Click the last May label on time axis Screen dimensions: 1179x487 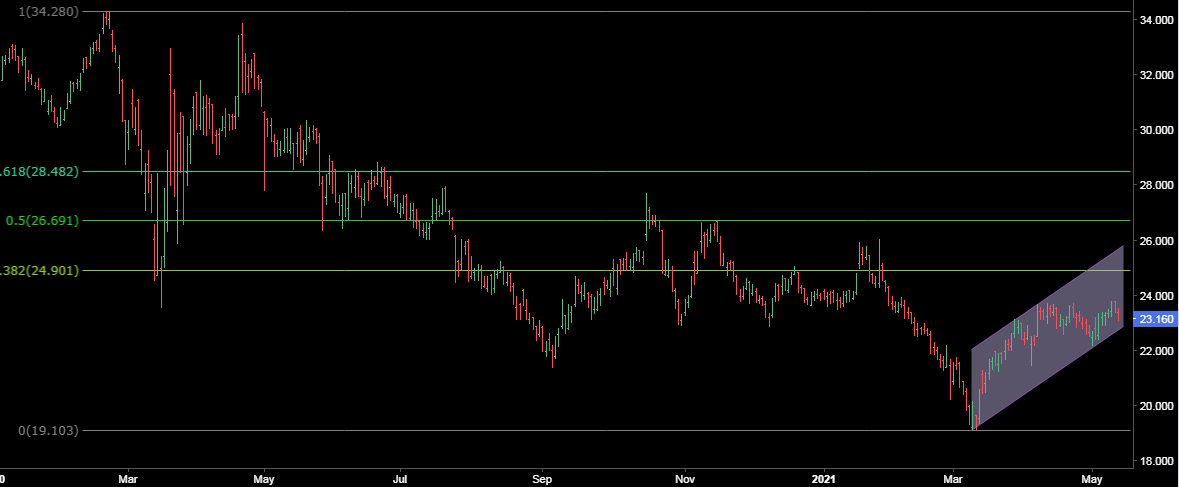1092,477
